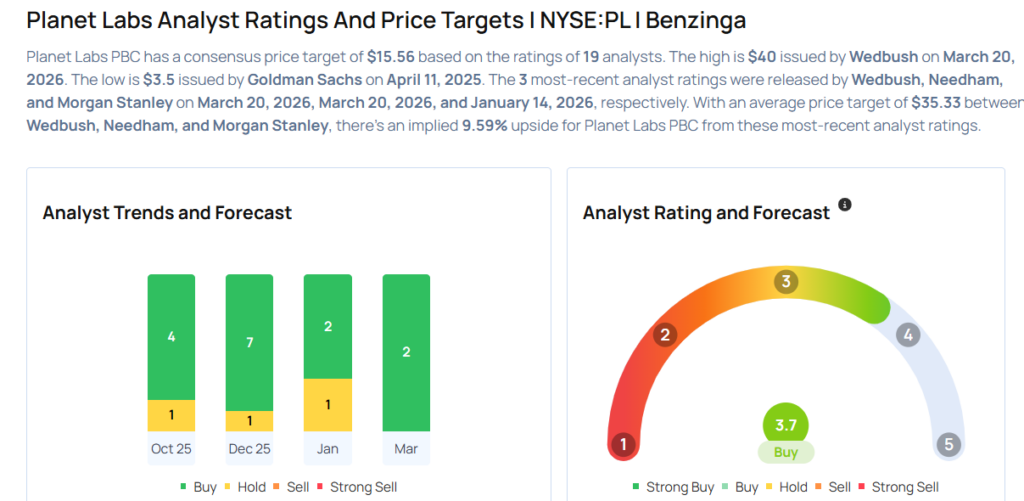Select the Mar axis label
Viewport: 1024px width, 501px height.
click(406, 449)
